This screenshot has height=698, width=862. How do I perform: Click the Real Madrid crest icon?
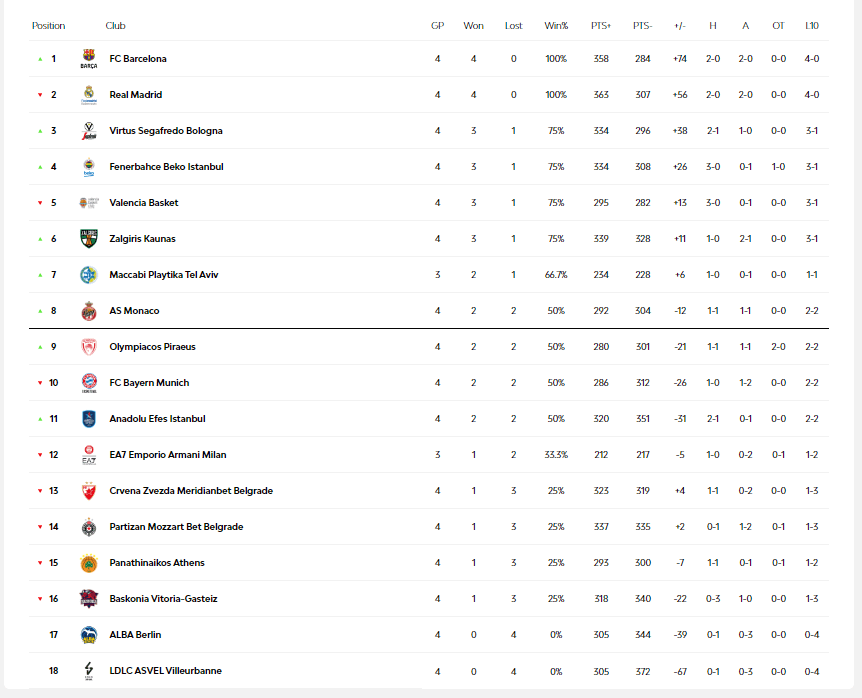[89, 95]
